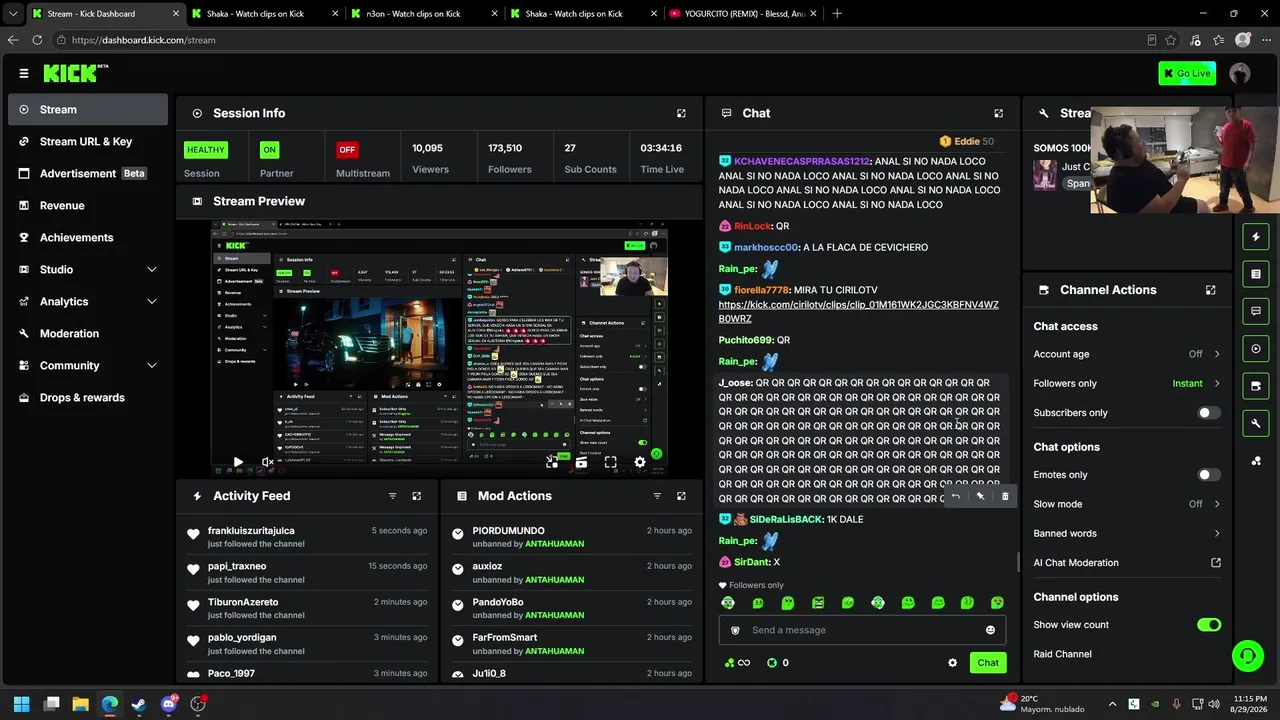Open the Achievements page

coord(88,238)
